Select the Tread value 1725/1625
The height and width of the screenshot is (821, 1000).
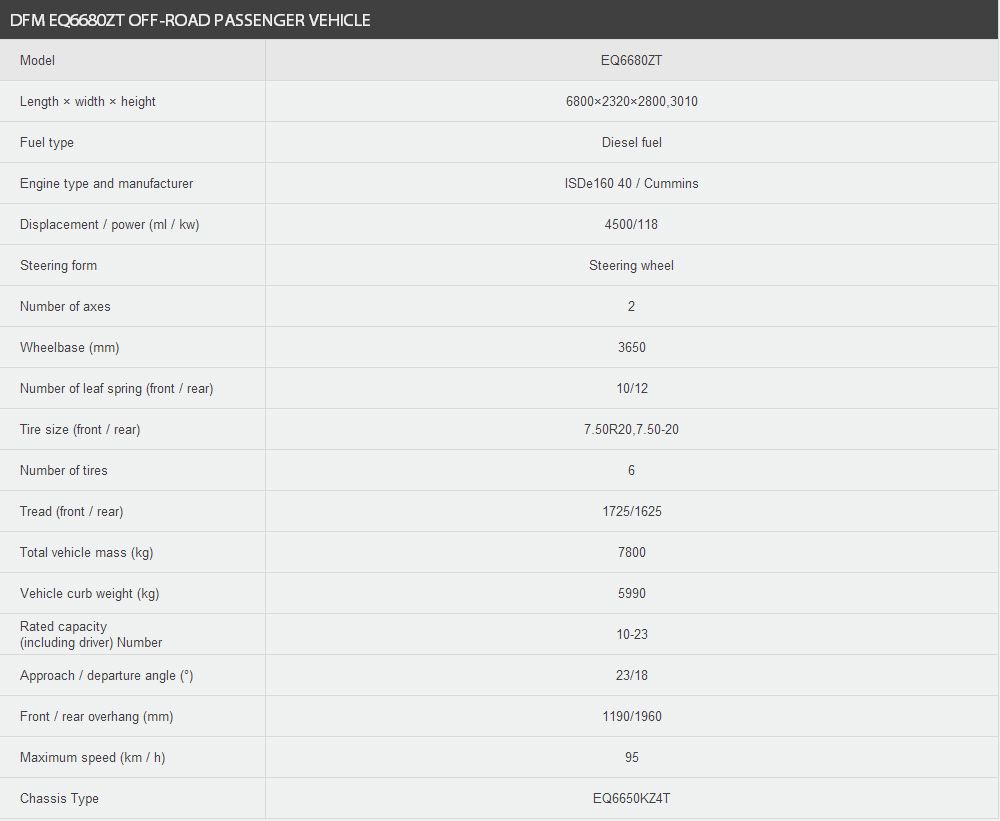click(x=631, y=512)
